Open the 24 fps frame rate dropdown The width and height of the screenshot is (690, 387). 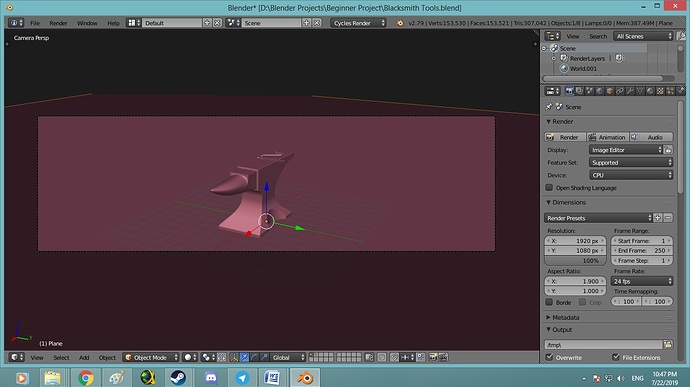tap(642, 281)
